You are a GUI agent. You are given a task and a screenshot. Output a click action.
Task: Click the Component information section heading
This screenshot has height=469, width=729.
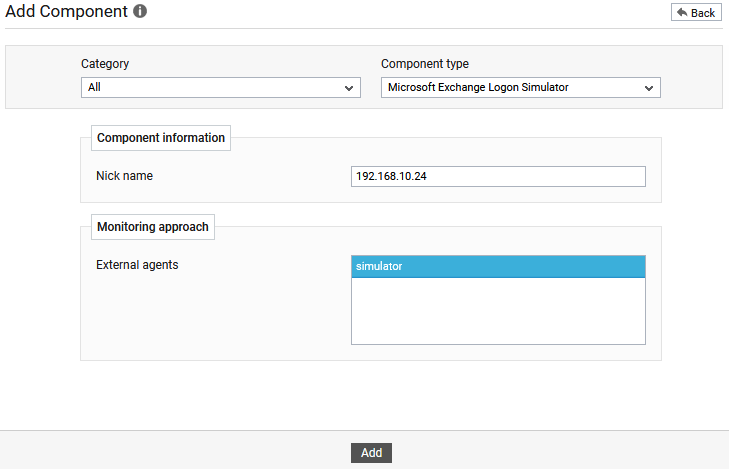click(161, 138)
